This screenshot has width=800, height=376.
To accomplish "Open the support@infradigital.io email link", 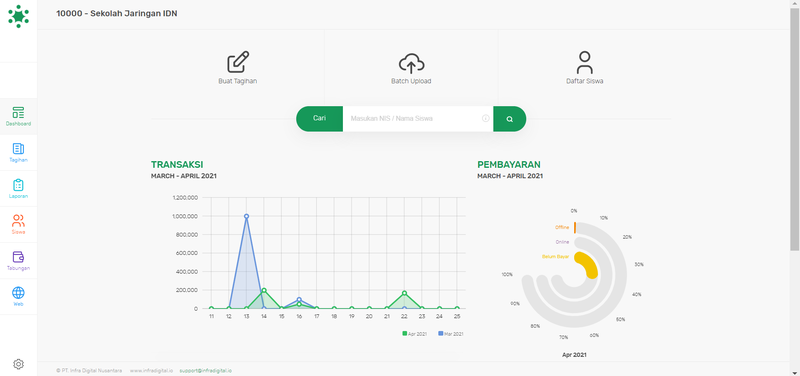I will coord(206,371).
